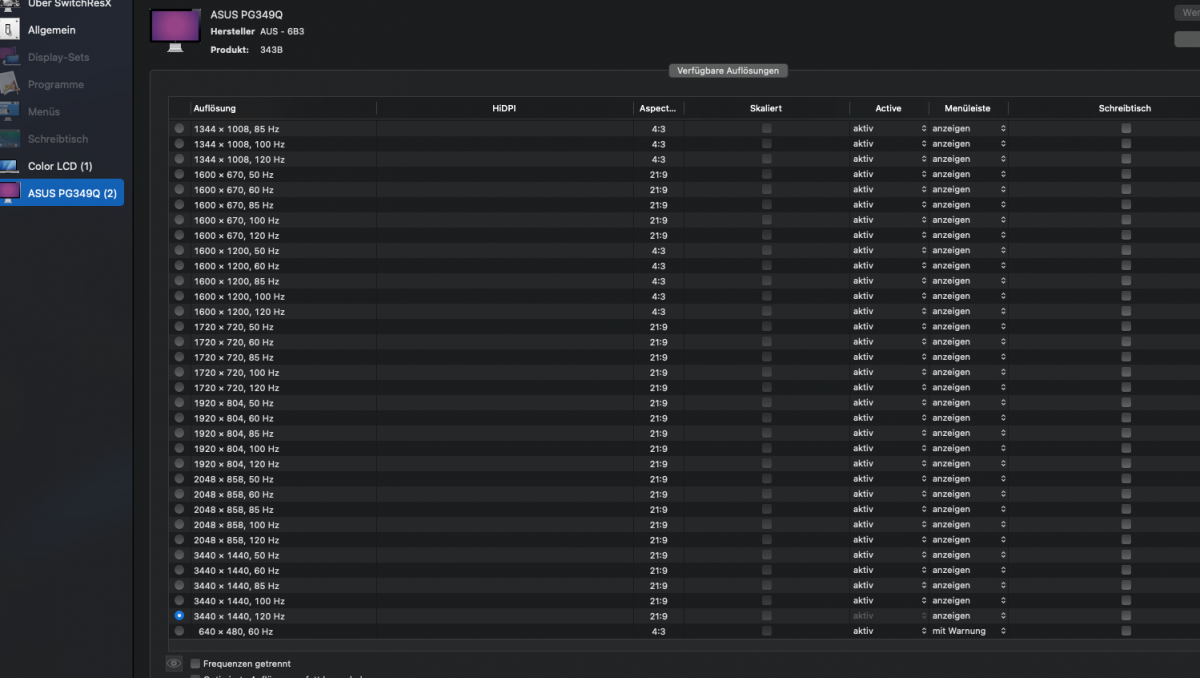Select radio button for 3440 × 1440, 120 Hz
This screenshot has width=1200, height=678.
tap(179, 616)
